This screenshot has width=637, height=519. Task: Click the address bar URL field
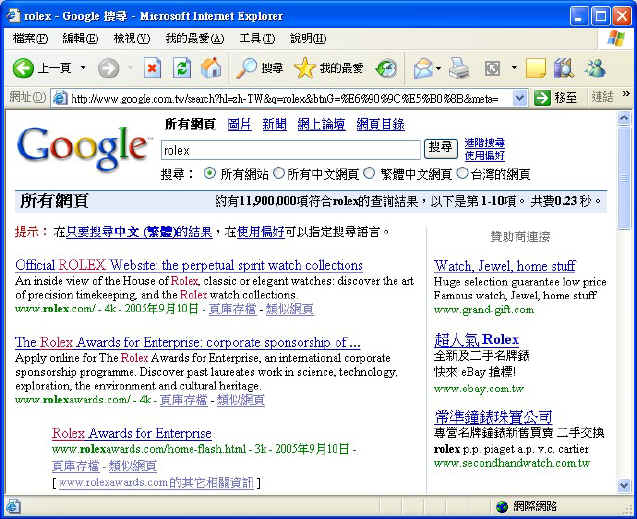[x=291, y=98]
